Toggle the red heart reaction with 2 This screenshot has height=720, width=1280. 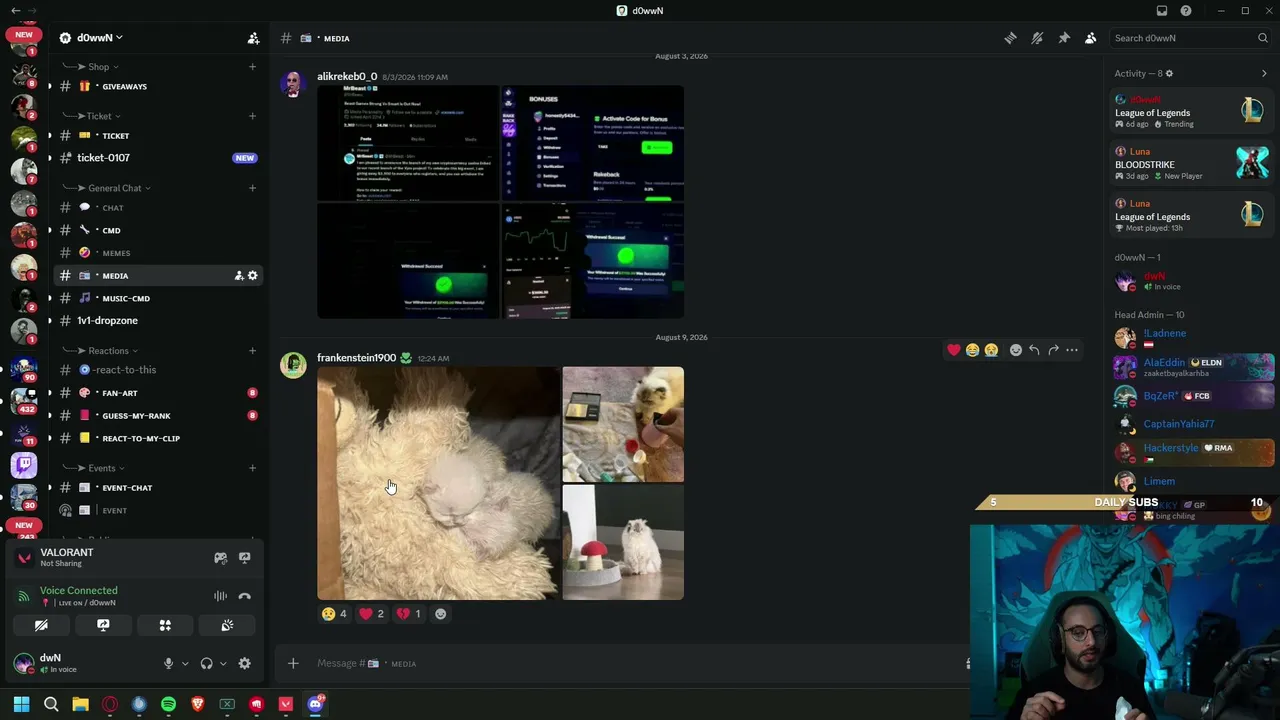pos(372,614)
